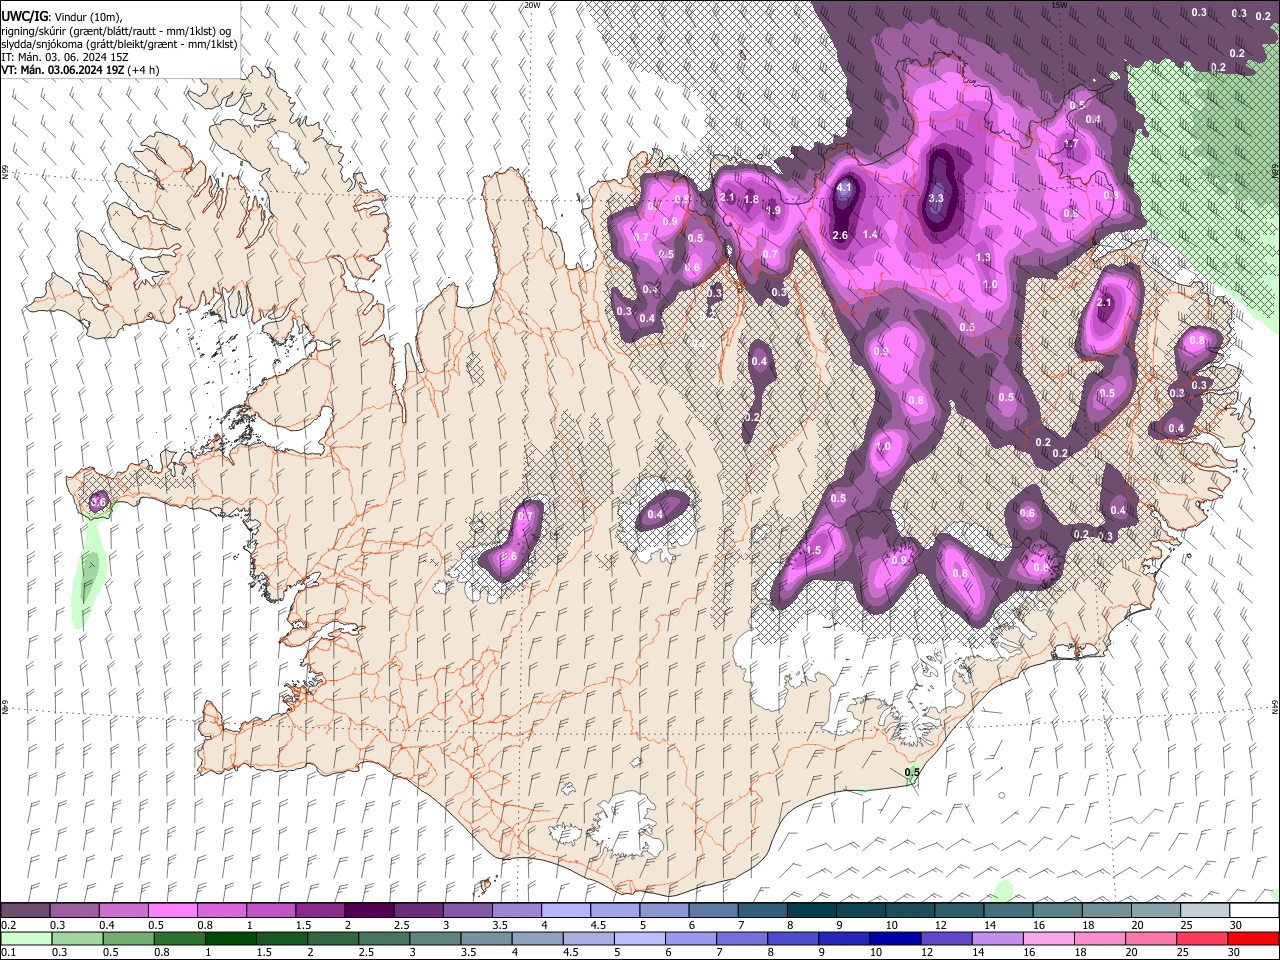The image size is (1280, 960).
Task: Select the darkest green 1–1.5 swatch on lower scale
Action: pos(229,938)
